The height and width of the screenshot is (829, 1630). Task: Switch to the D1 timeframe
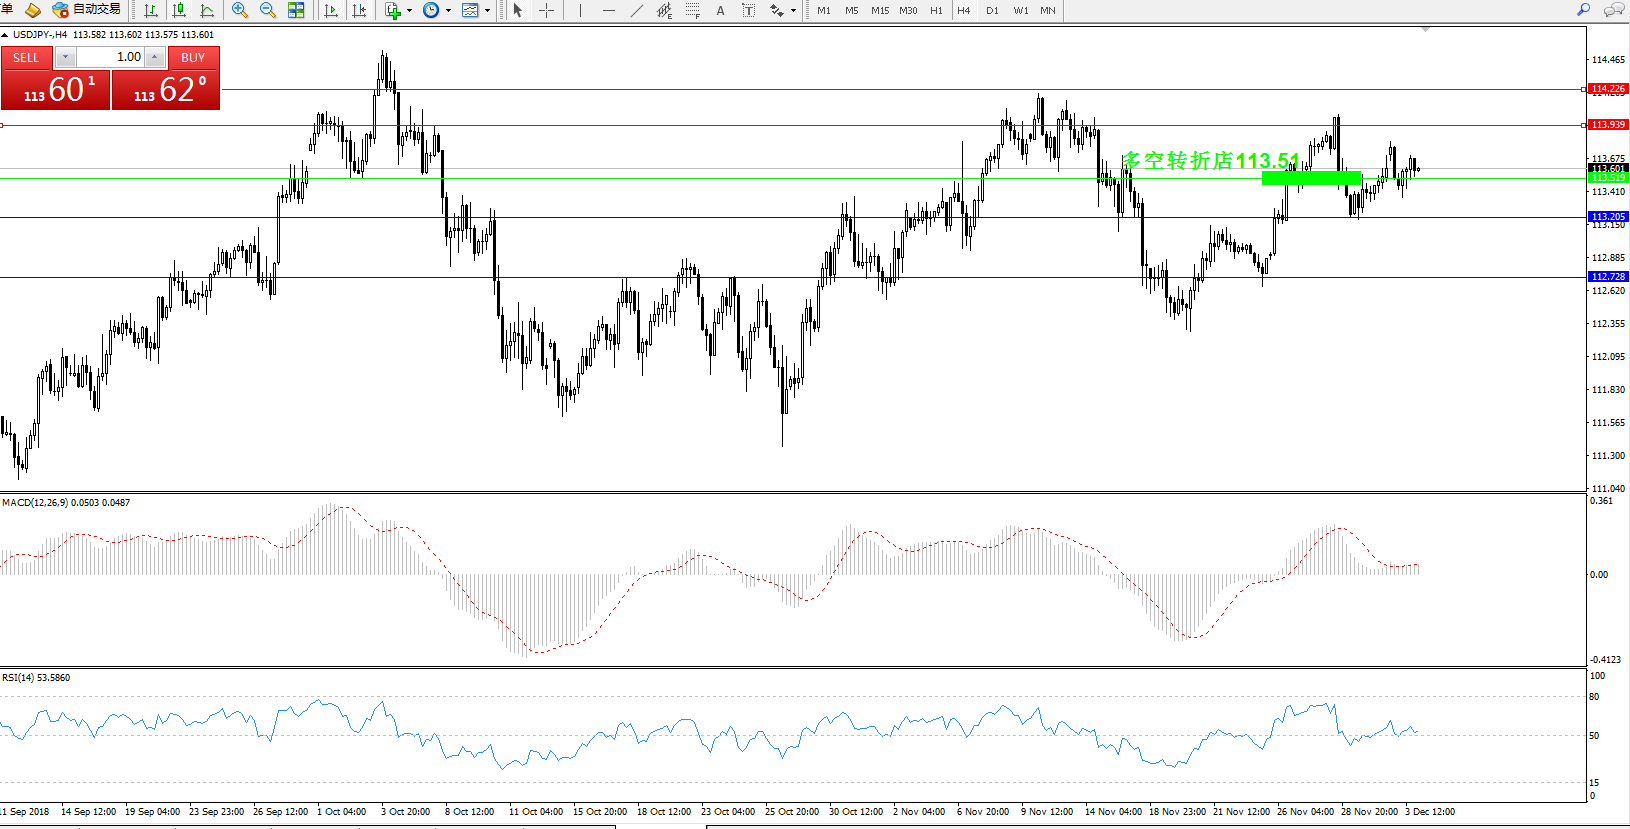click(x=992, y=10)
